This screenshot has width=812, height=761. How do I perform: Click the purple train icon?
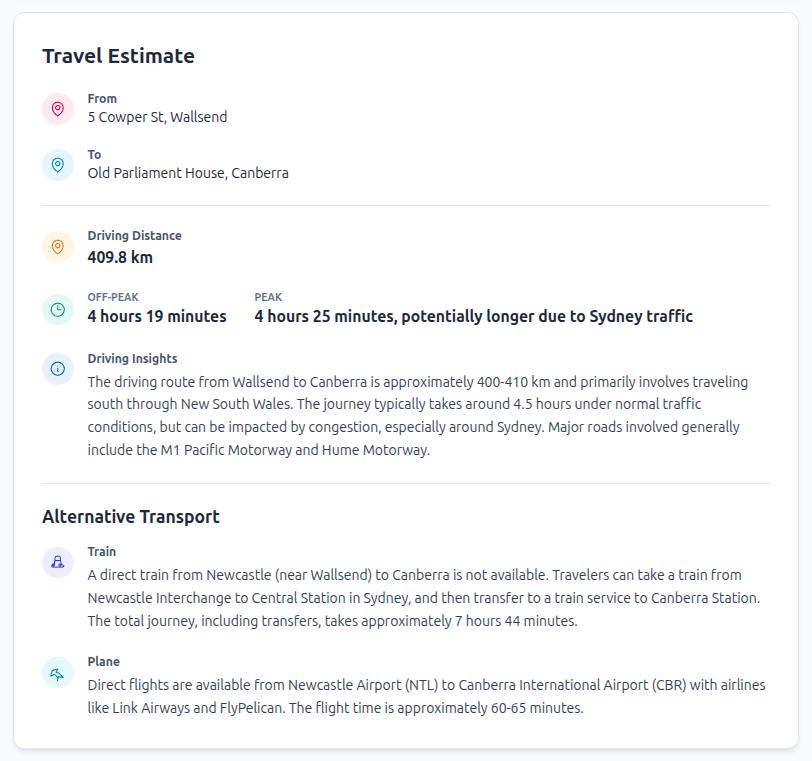[58, 562]
